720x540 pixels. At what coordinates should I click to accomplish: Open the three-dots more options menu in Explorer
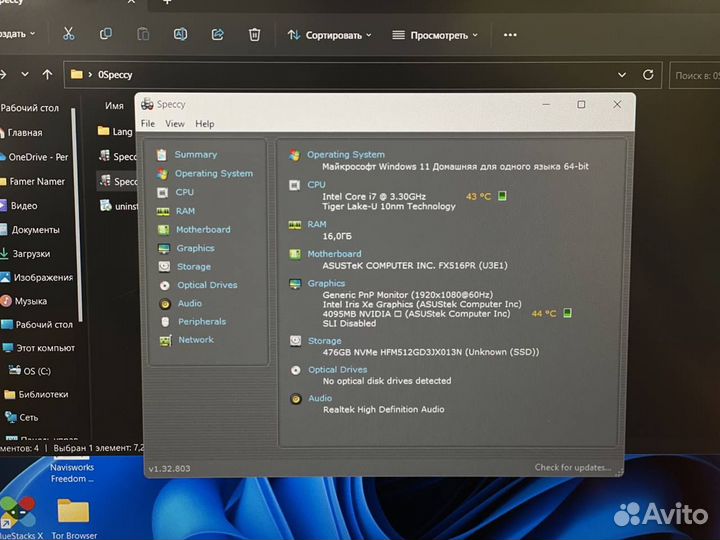coord(510,35)
